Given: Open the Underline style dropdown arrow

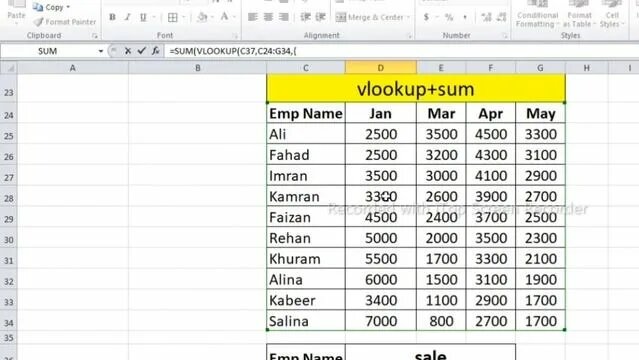Looking at the screenshot, I should pos(154,17).
